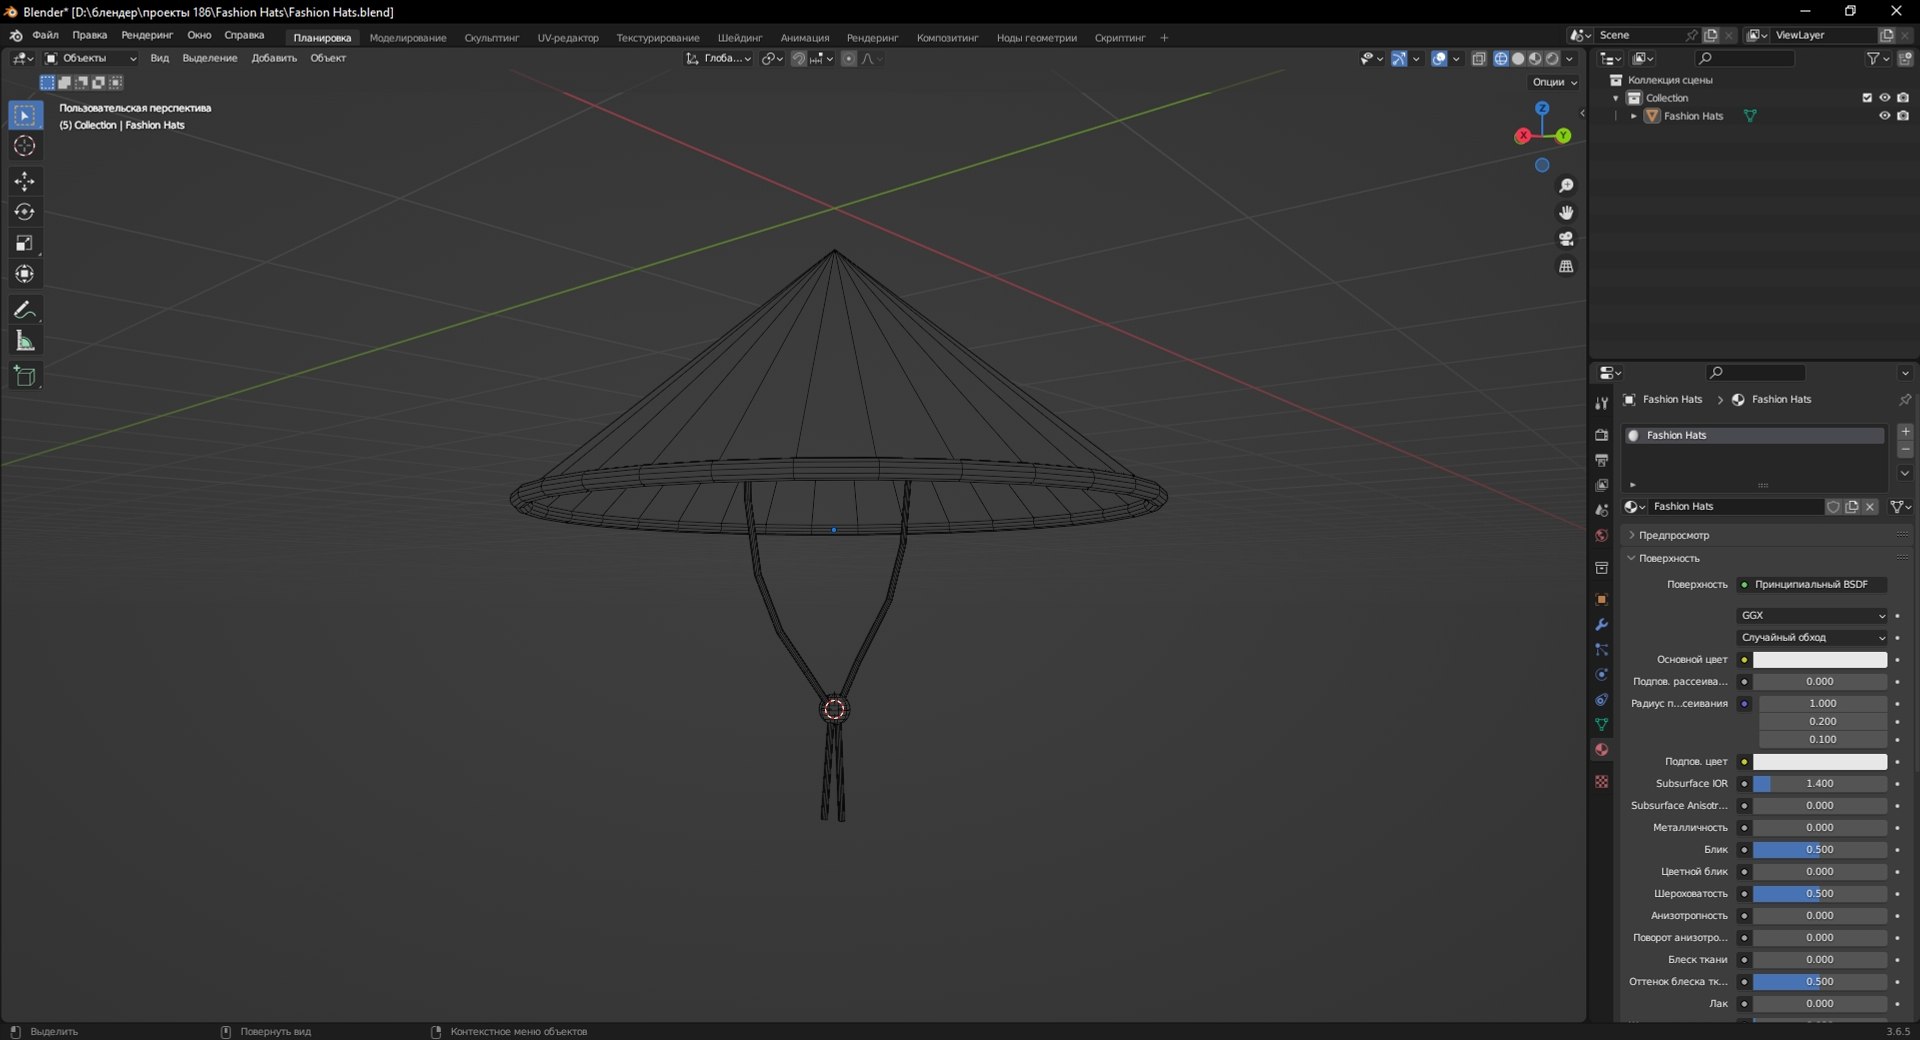Viewport: 1920px width, 1040px height.
Task: Open the Глоба... transform orientation dropdown
Action: click(719, 59)
